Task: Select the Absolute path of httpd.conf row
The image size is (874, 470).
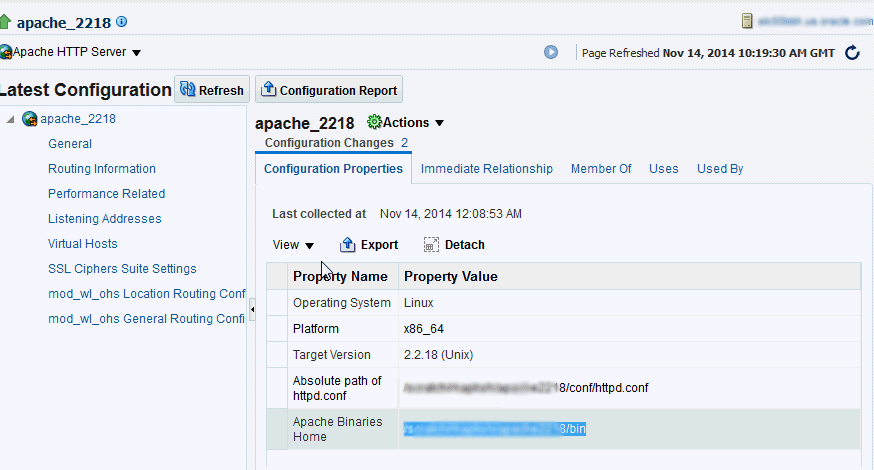Action: [564, 388]
